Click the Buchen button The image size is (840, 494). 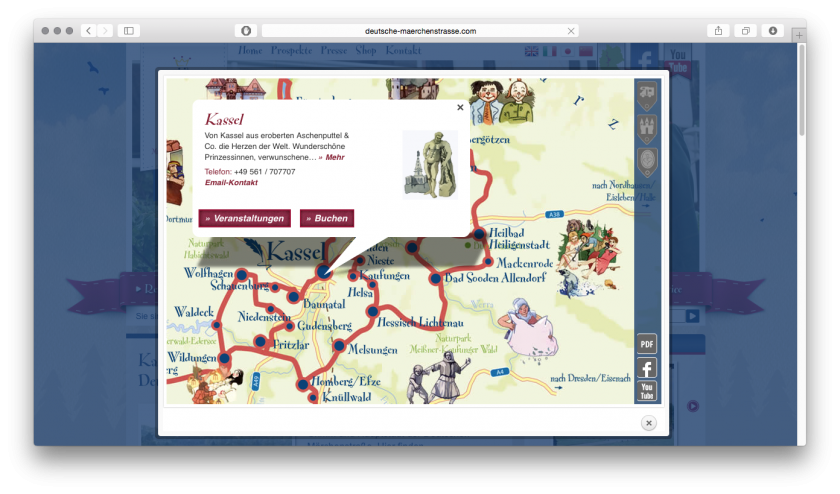pos(327,218)
